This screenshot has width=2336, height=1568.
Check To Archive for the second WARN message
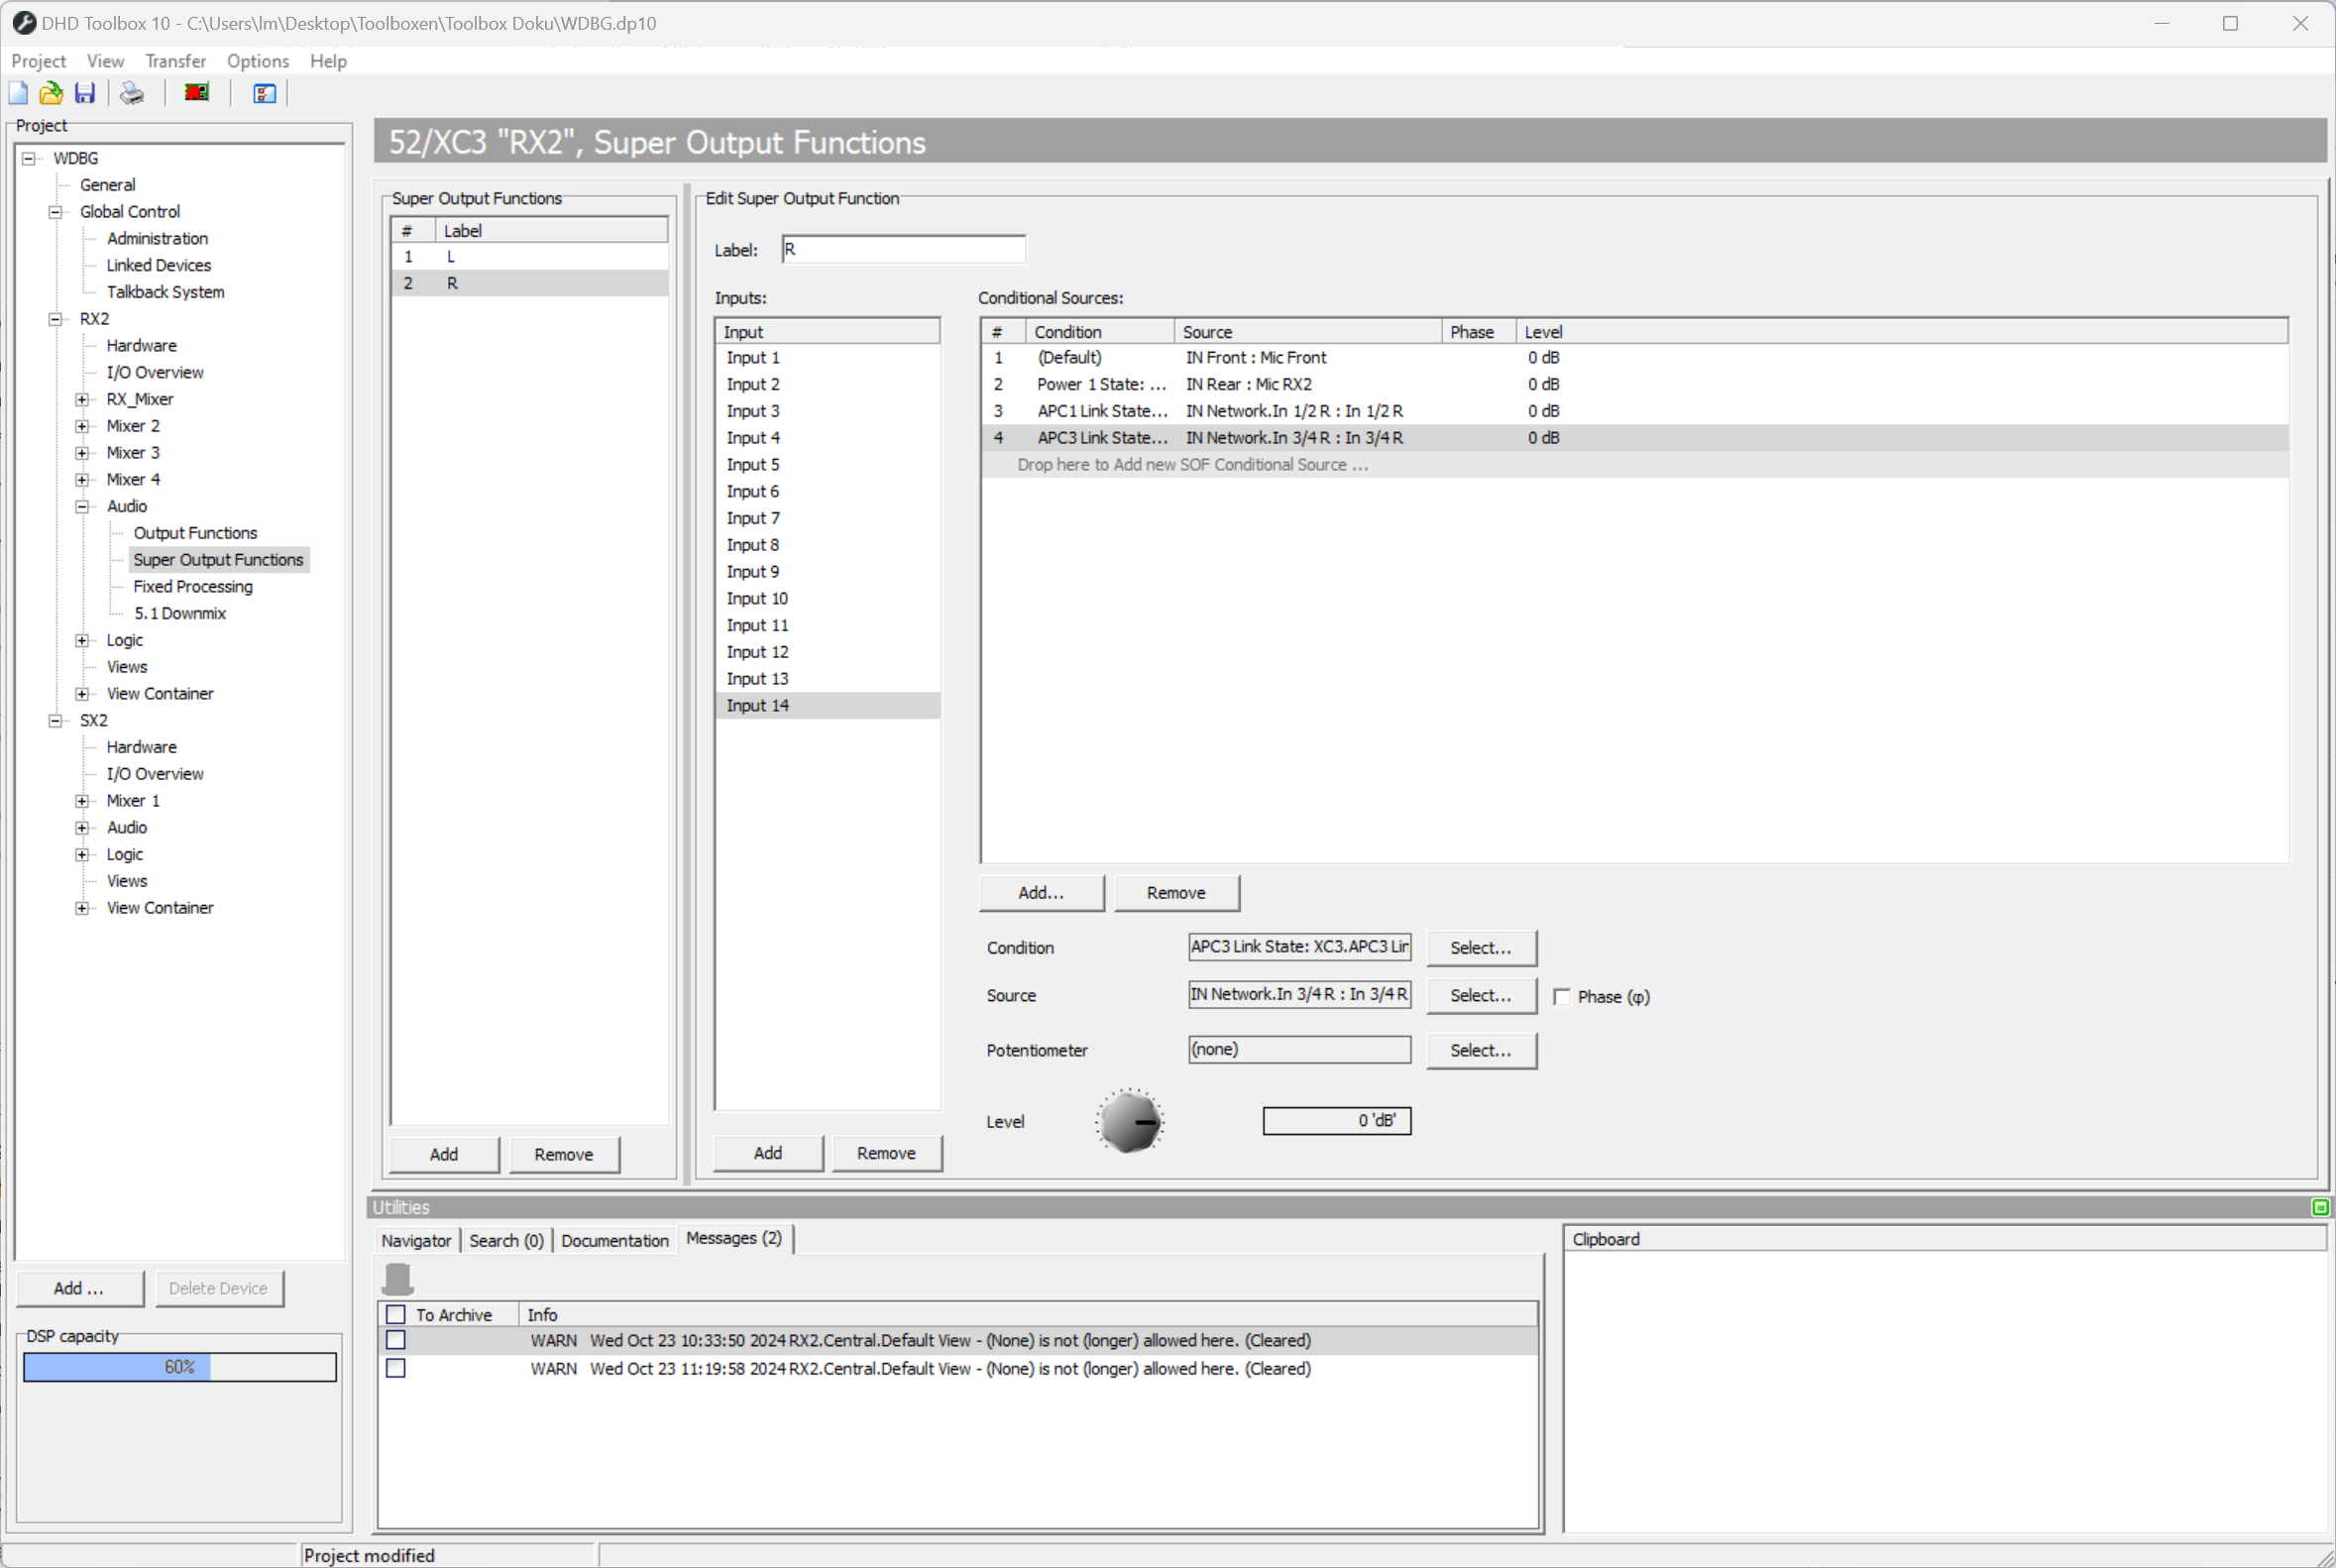[x=396, y=1368]
